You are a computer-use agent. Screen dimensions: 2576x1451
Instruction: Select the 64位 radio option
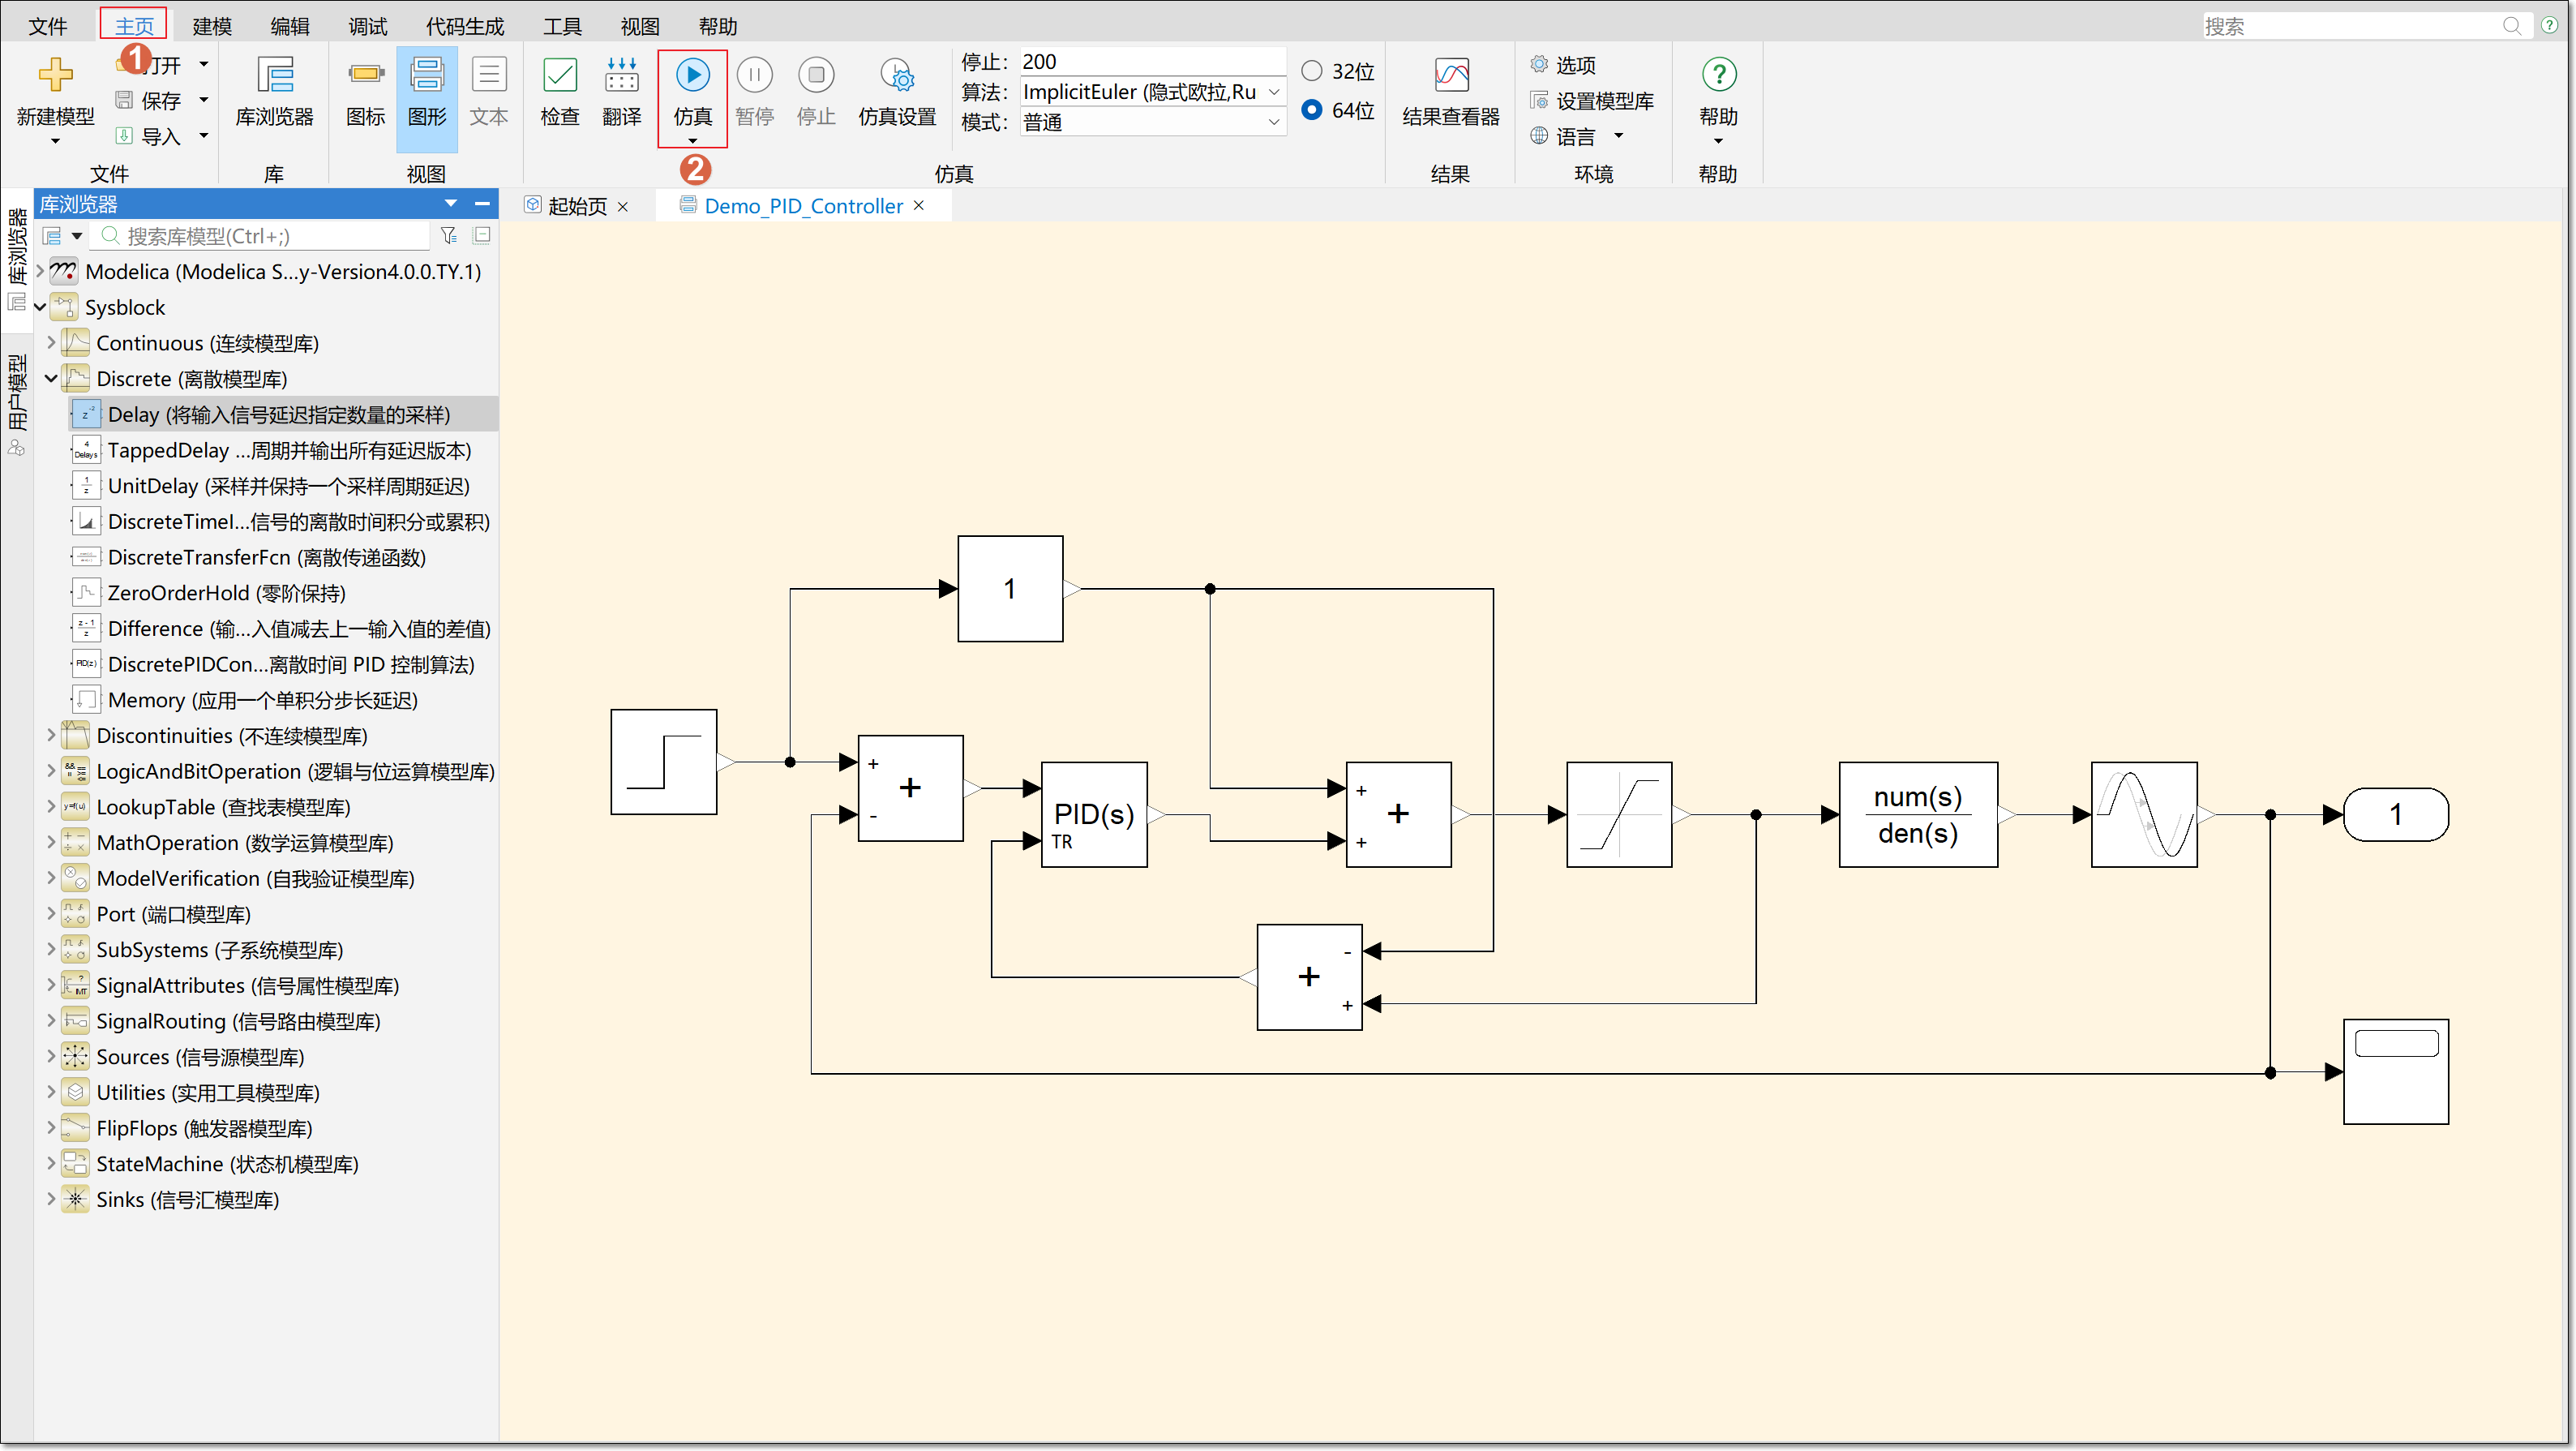[1311, 109]
